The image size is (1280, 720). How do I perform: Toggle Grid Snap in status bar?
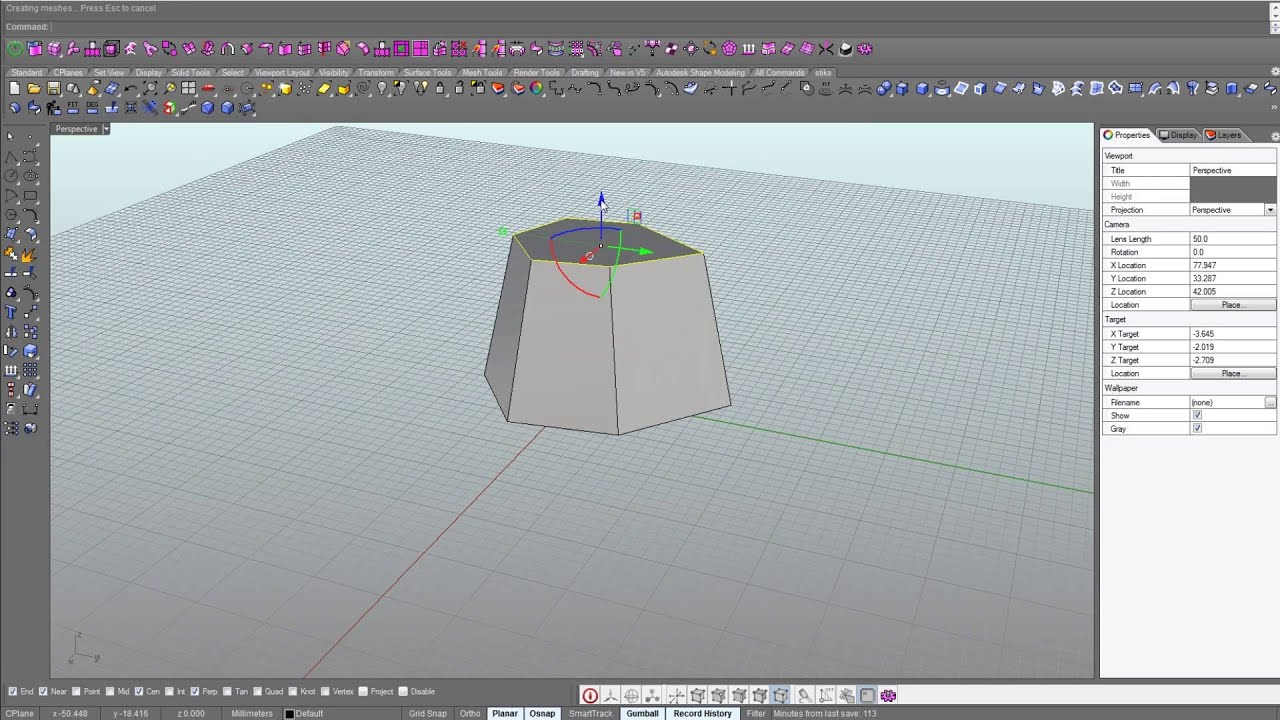(428, 713)
